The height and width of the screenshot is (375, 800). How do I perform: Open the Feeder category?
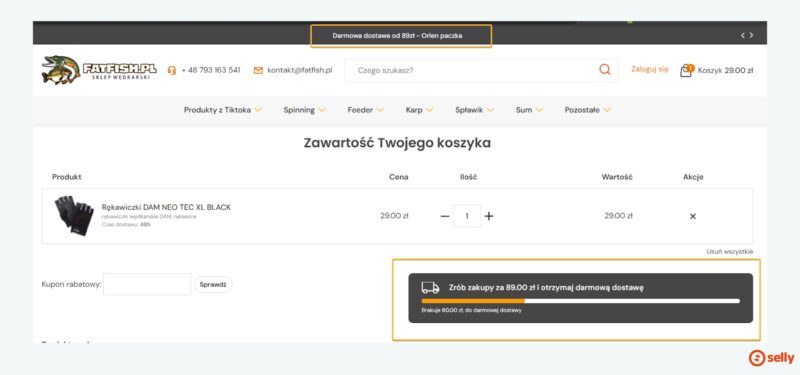click(x=360, y=110)
